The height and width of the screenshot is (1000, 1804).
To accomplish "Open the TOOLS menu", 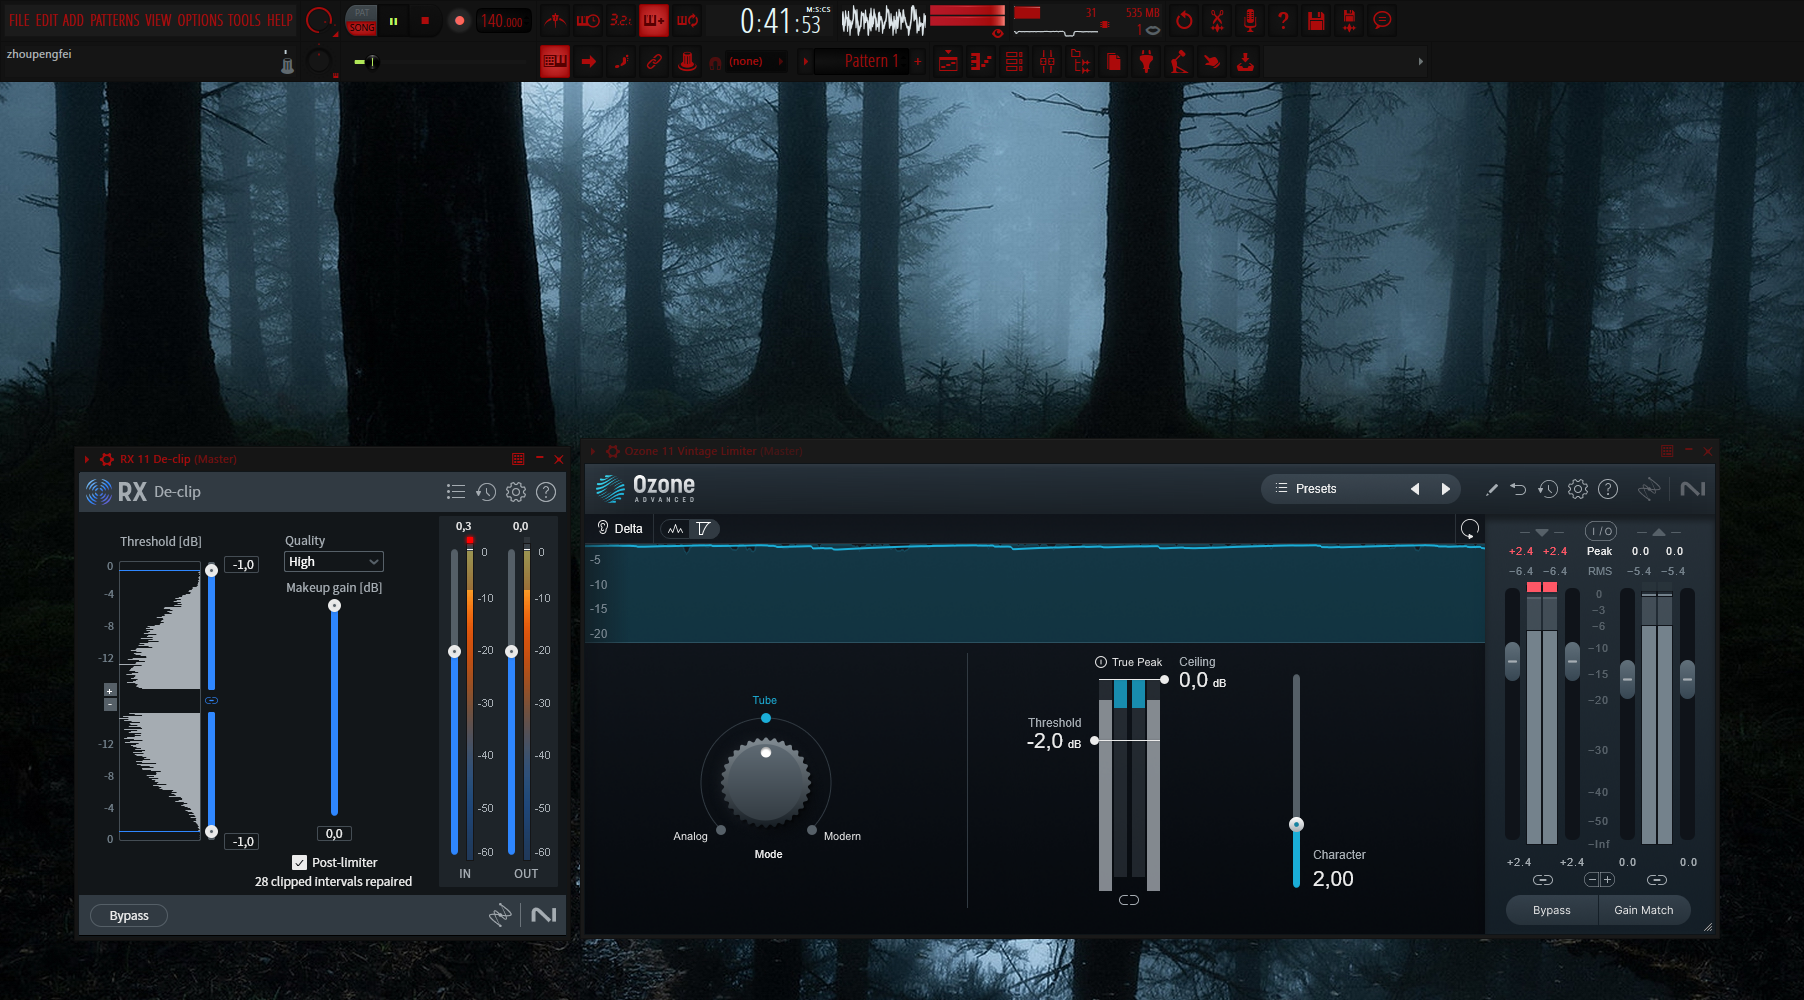I will (244, 20).
